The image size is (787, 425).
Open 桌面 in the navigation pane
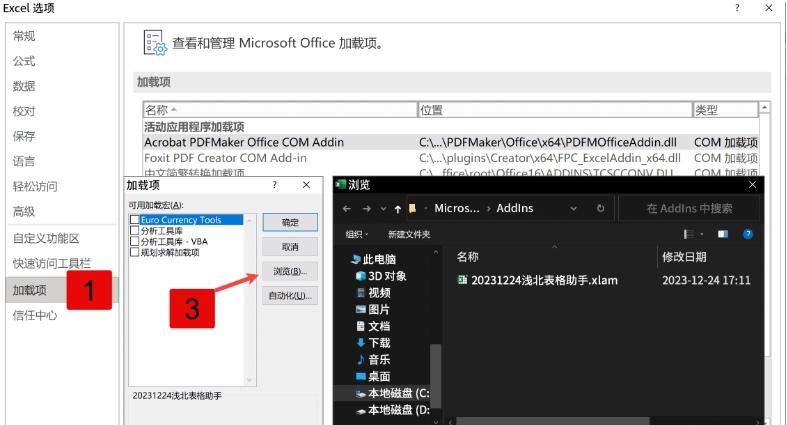pyautogui.click(x=373, y=376)
